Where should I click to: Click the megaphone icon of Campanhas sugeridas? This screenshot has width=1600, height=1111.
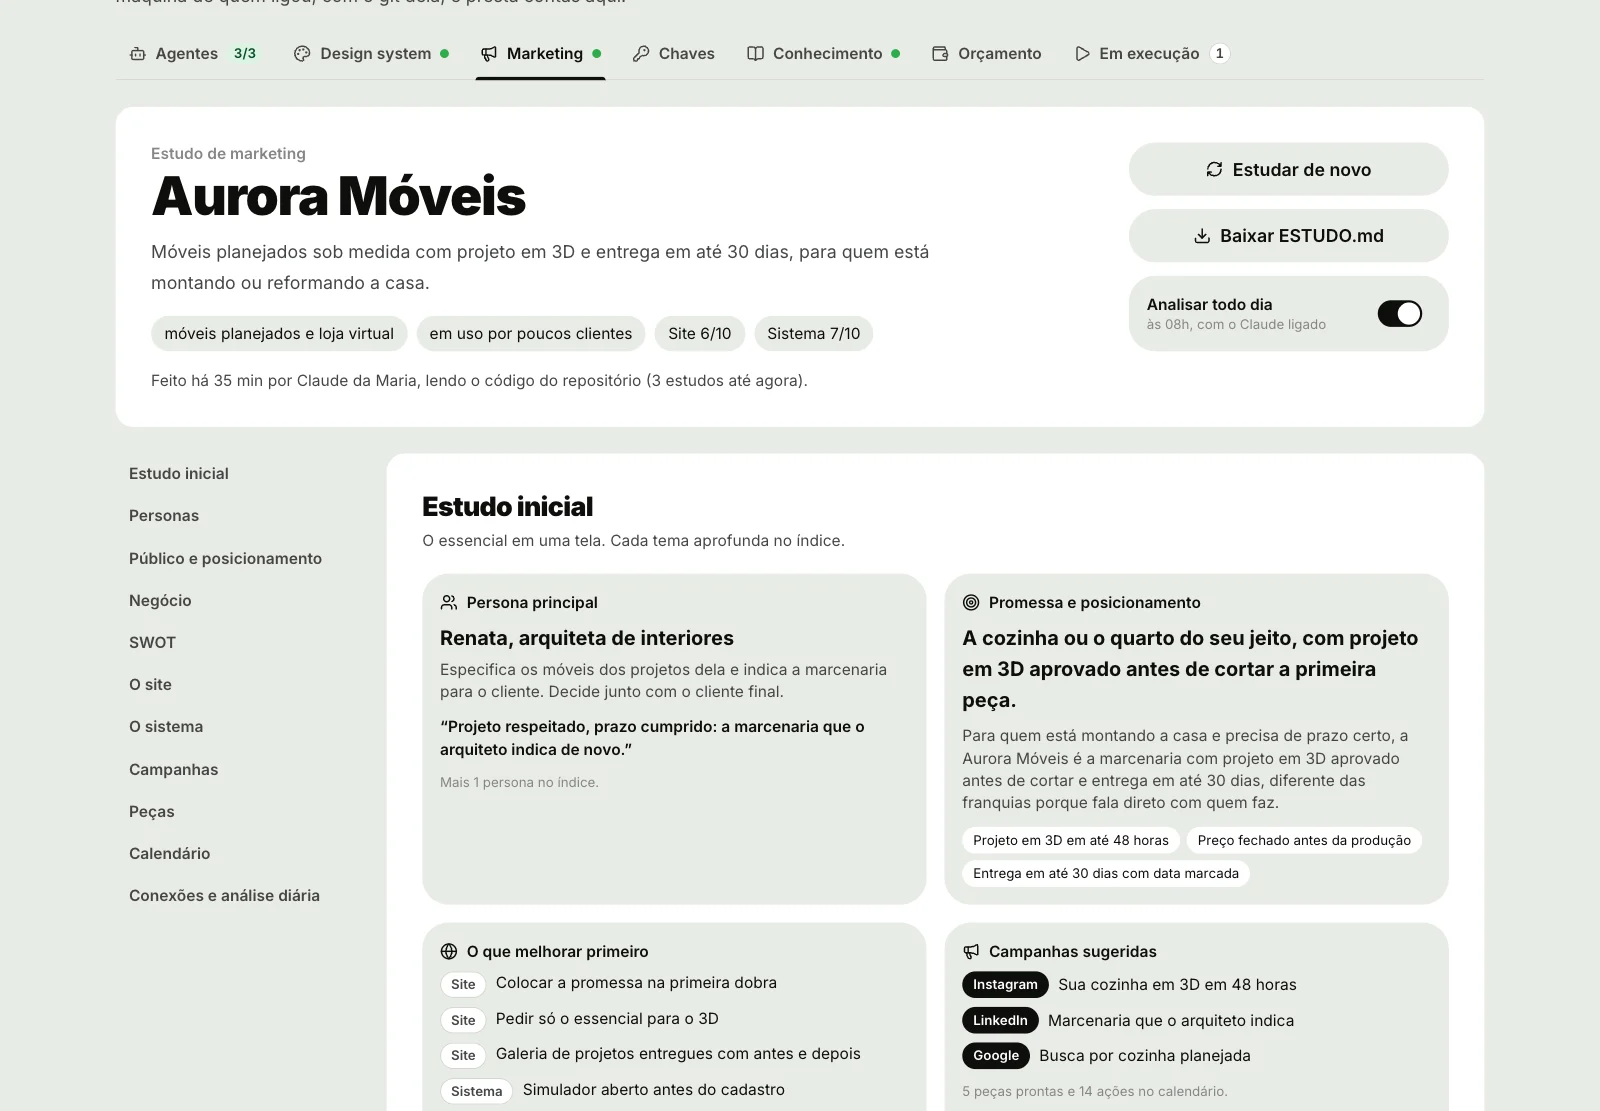[971, 951]
